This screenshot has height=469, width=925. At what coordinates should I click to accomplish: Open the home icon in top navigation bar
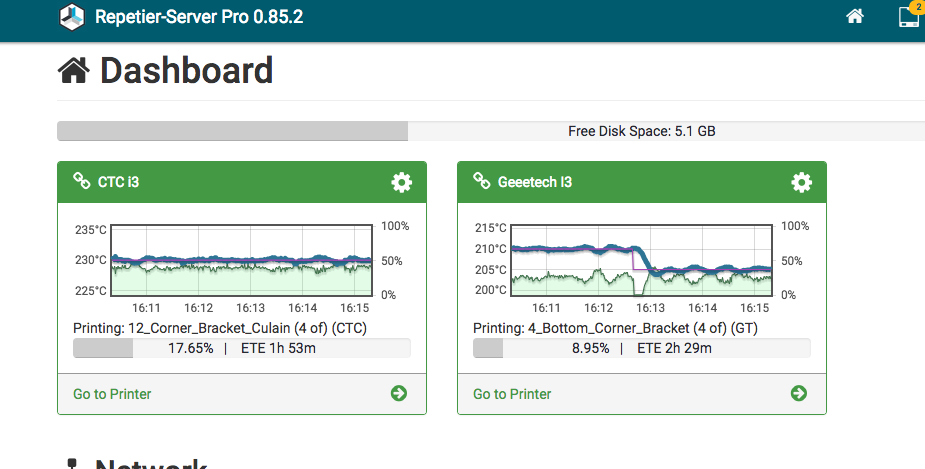tap(854, 16)
